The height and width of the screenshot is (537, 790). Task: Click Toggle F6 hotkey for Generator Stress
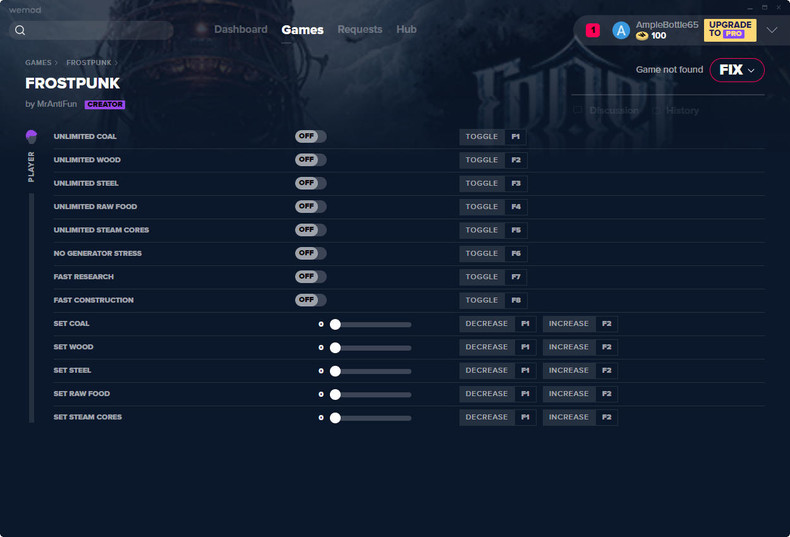493,253
